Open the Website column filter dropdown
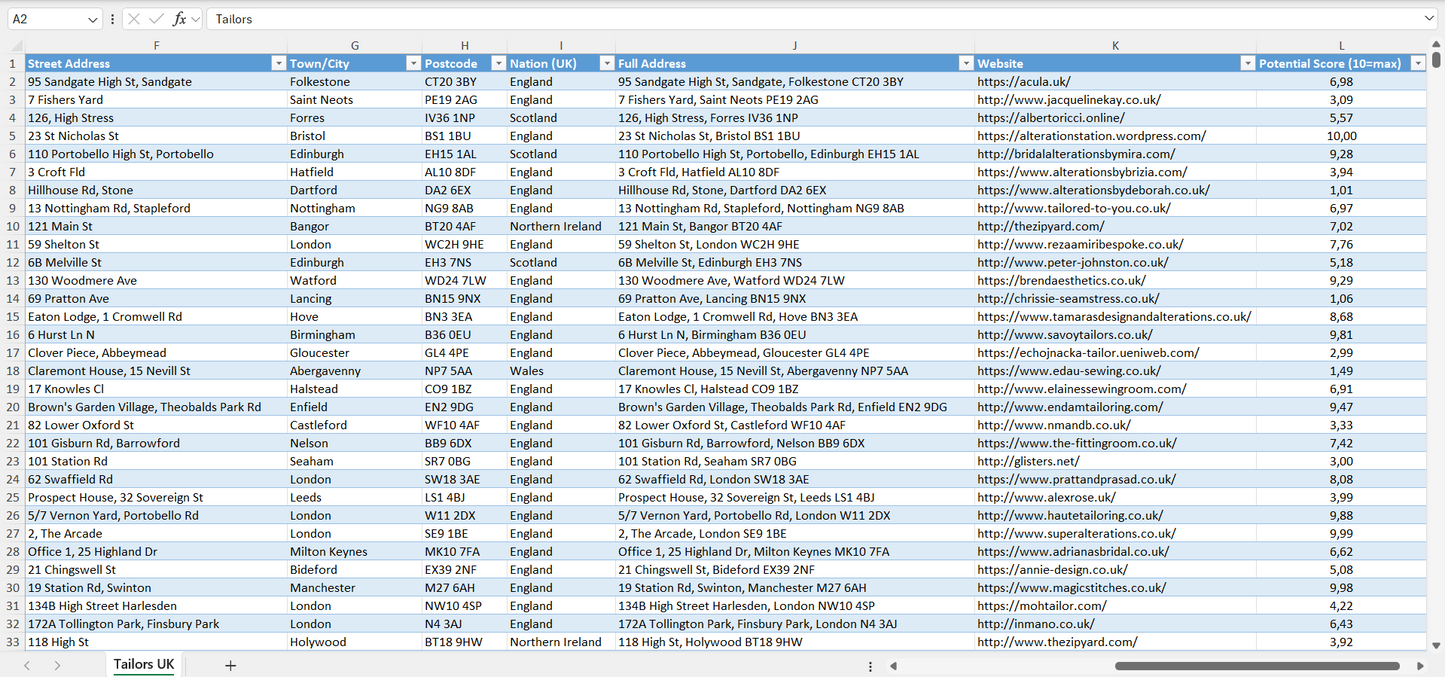1445x677 pixels. coord(1247,62)
